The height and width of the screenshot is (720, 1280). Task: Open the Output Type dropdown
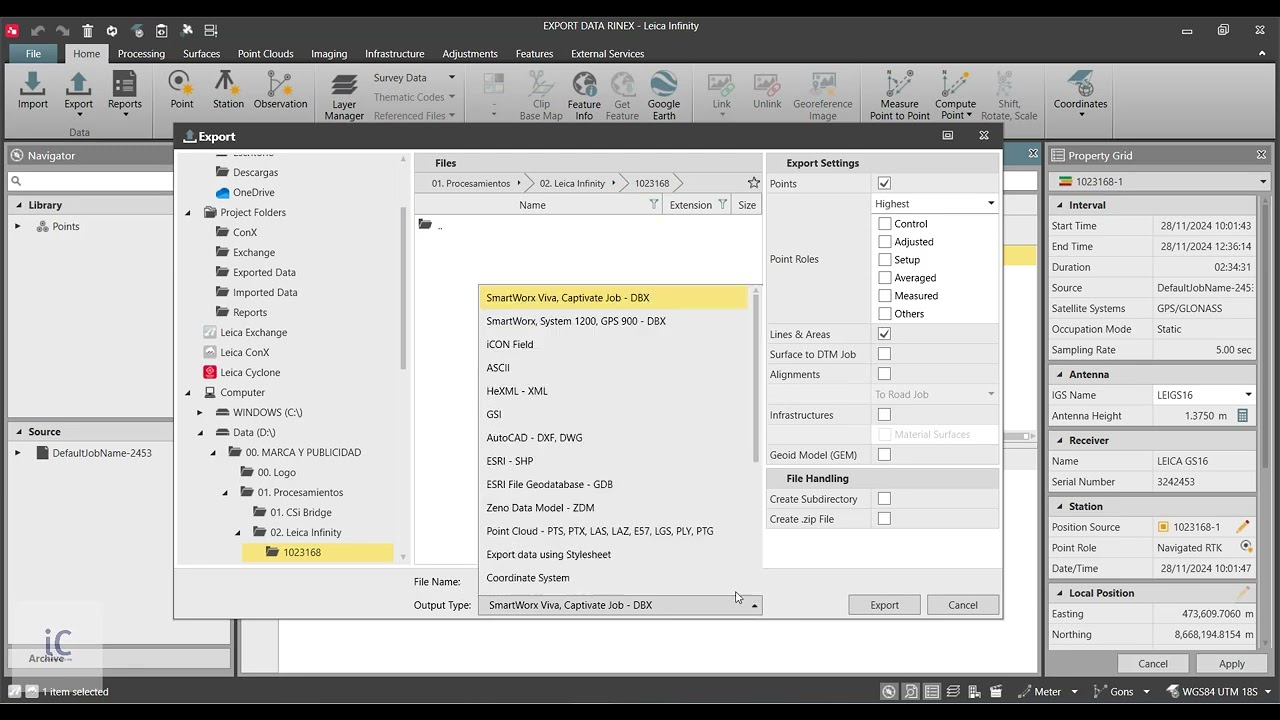pos(620,605)
